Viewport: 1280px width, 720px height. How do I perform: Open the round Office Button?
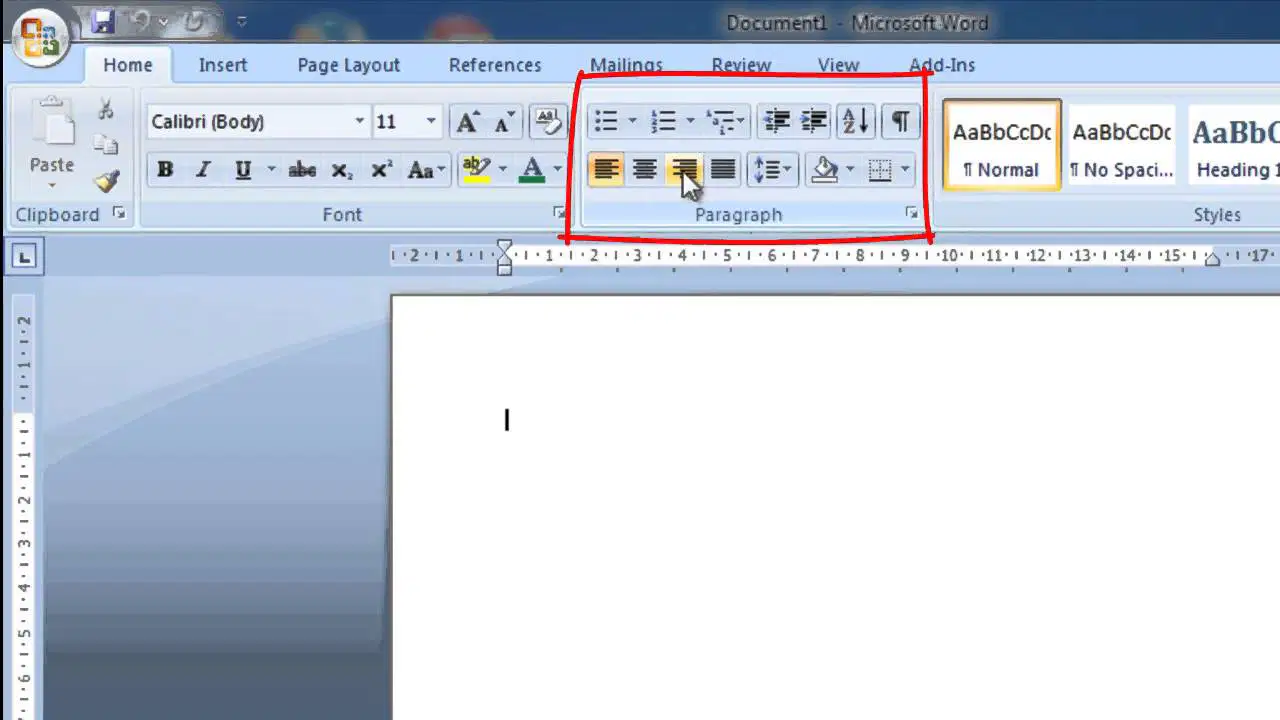[39, 38]
